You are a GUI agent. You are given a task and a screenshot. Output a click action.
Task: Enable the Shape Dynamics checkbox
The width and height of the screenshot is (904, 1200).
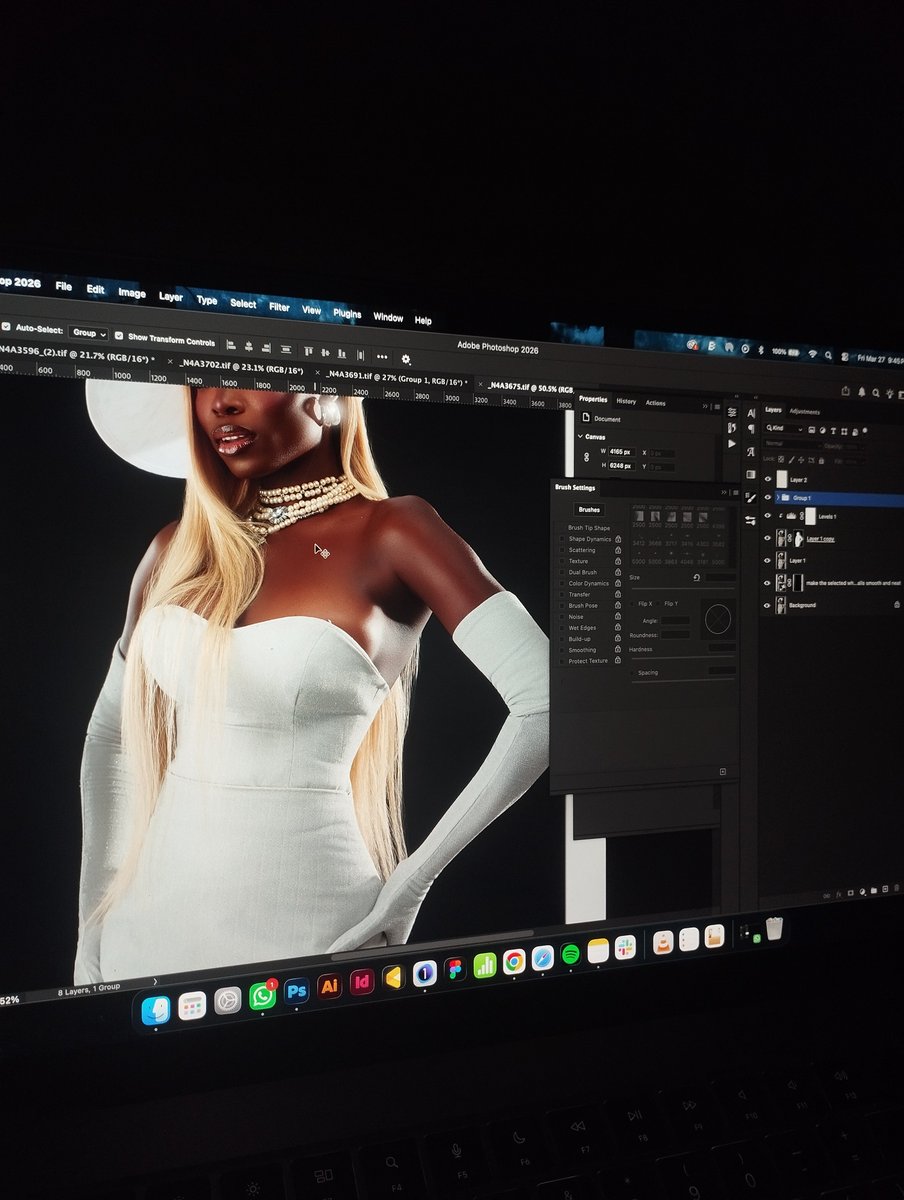561,538
